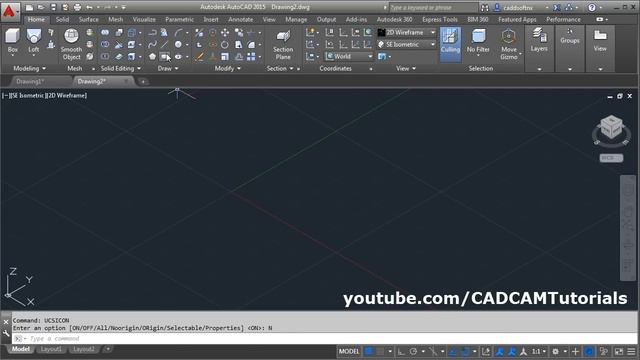Open the AutoCAD application menu

[9, 11]
